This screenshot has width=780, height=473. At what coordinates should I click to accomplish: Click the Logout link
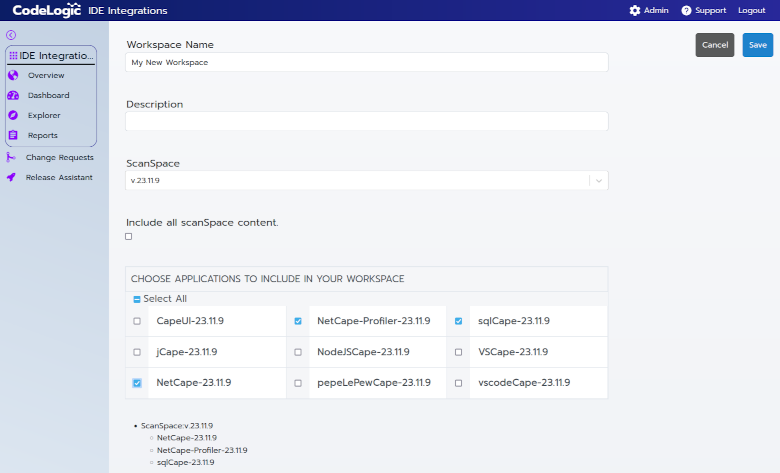[752, 10]
